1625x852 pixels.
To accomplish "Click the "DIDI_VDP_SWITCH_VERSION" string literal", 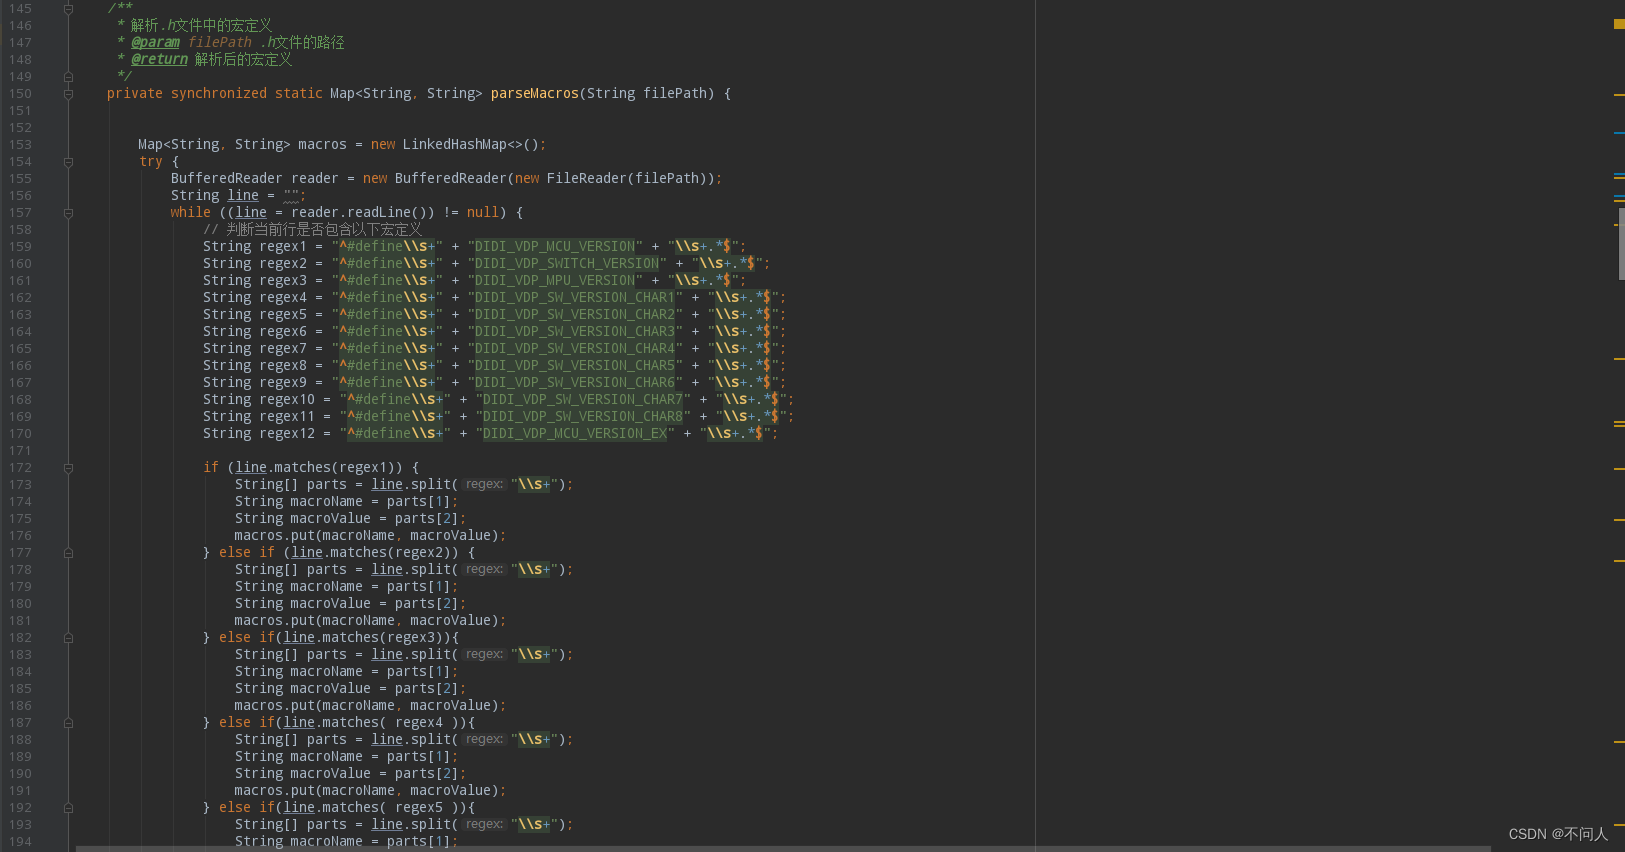I will pos(567,264).
